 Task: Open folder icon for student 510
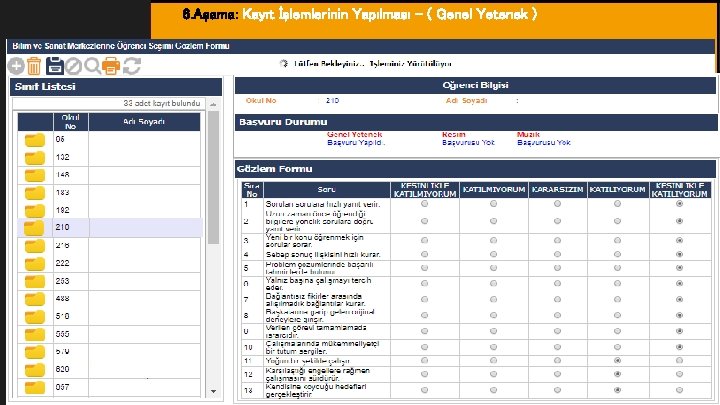pos(35,316)
